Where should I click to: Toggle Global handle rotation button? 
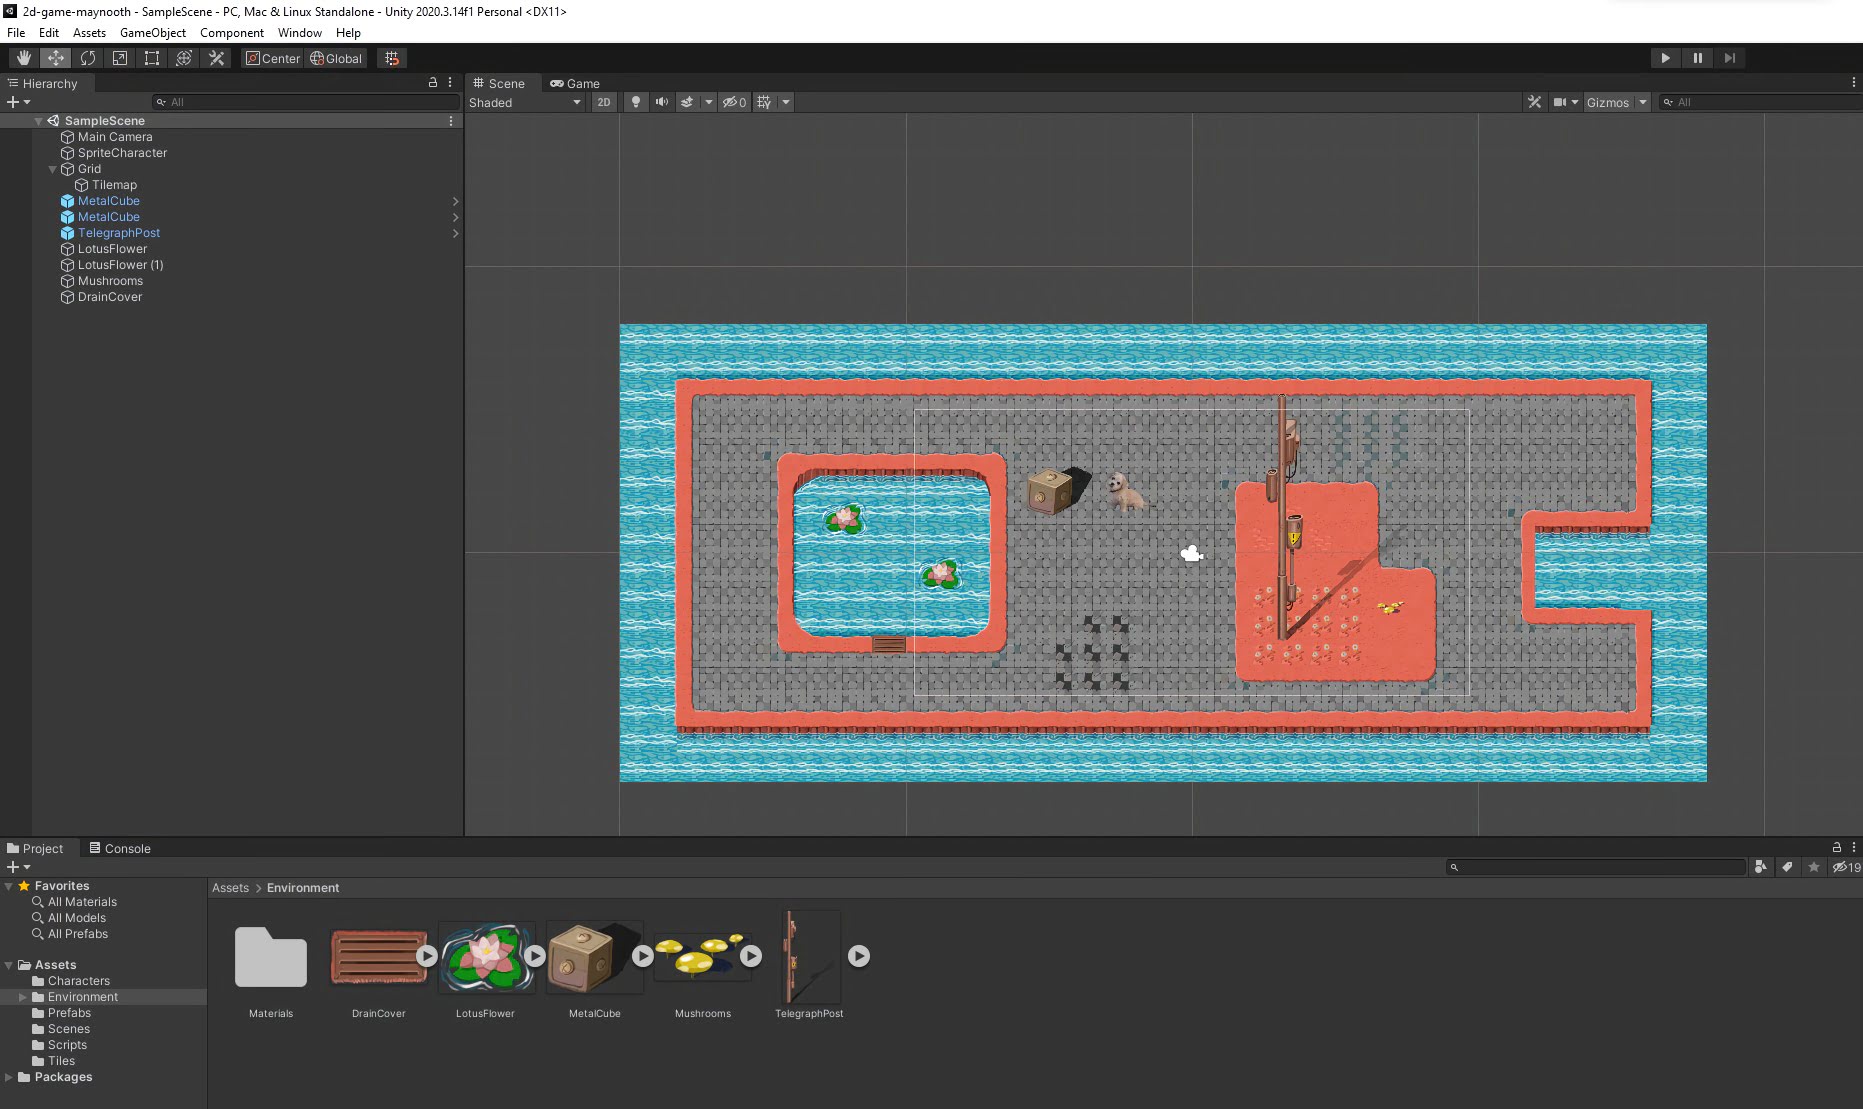click(336, 58)
